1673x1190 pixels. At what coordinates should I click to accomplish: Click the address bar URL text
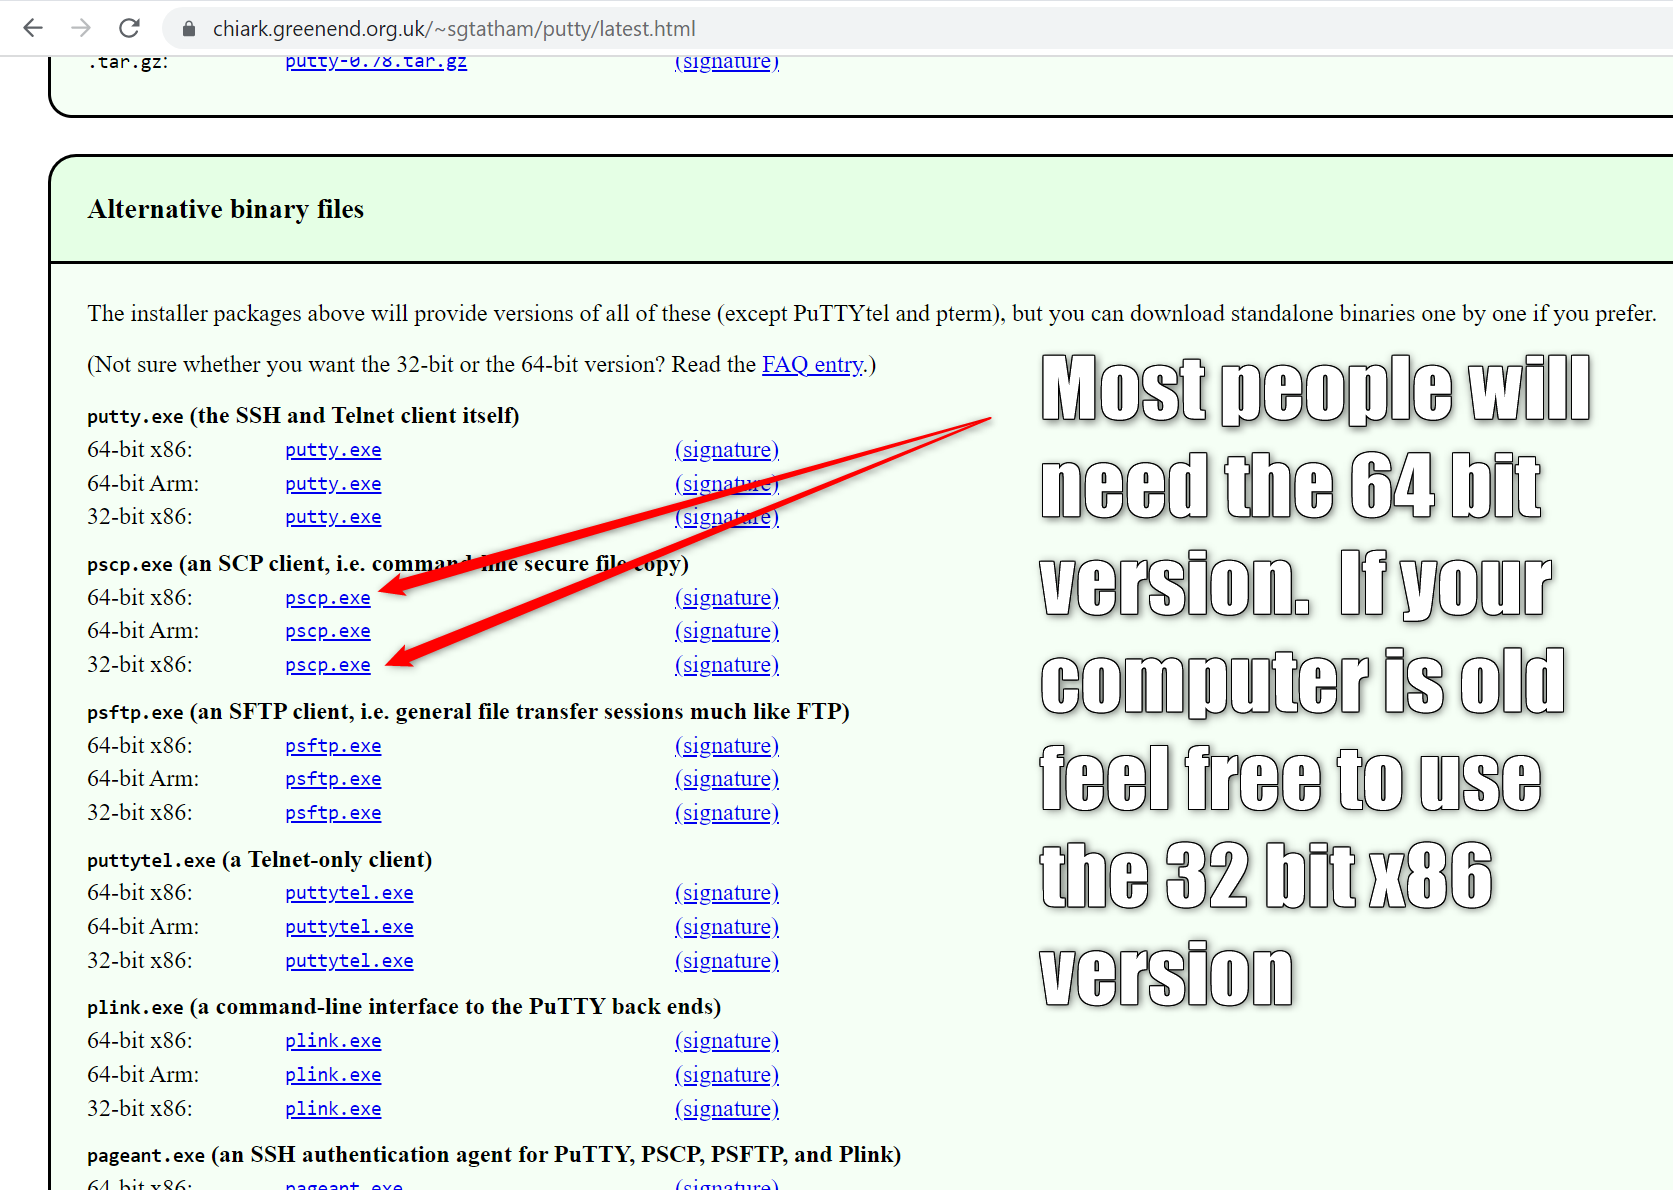(453, 29)
